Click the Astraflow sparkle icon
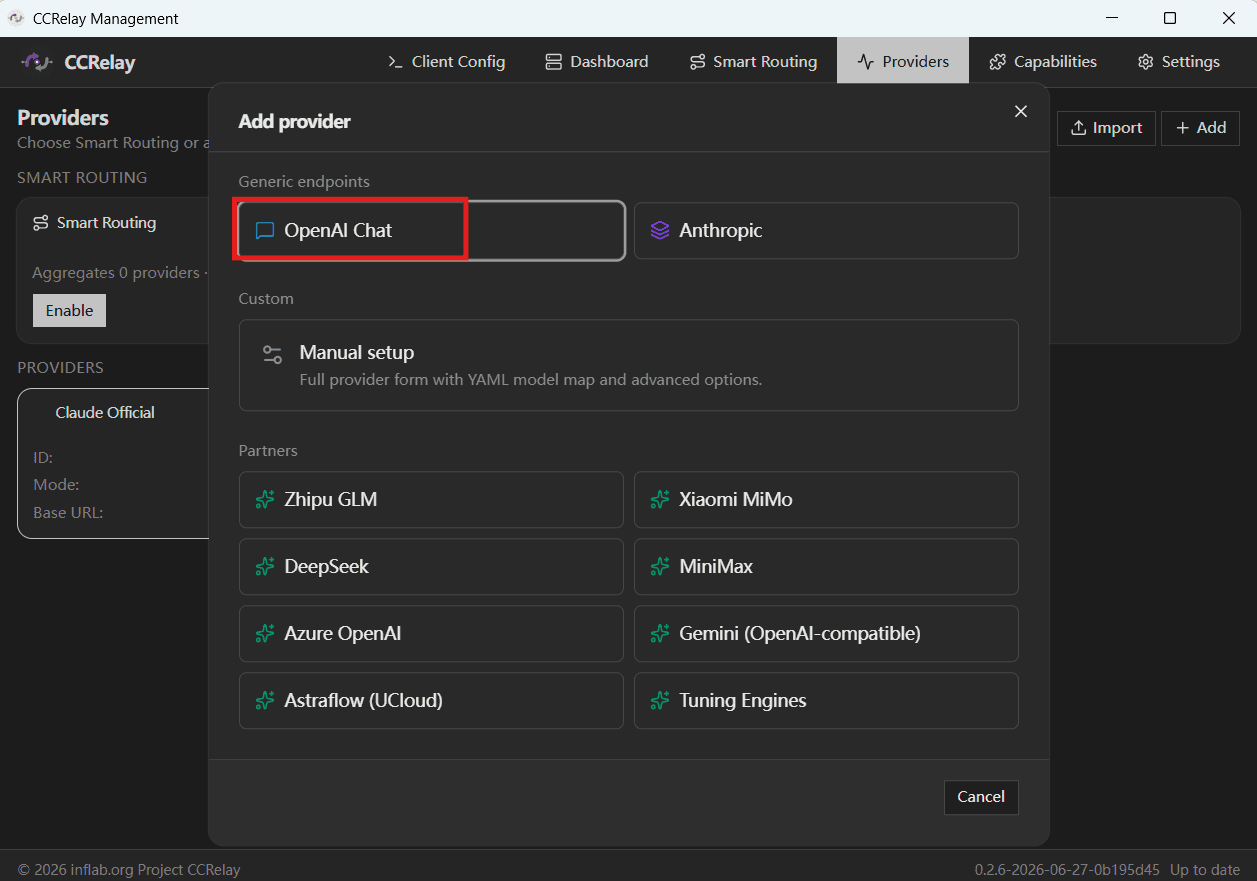Image resolution: width=1257 pixels, height=881 pixels. 265,701
